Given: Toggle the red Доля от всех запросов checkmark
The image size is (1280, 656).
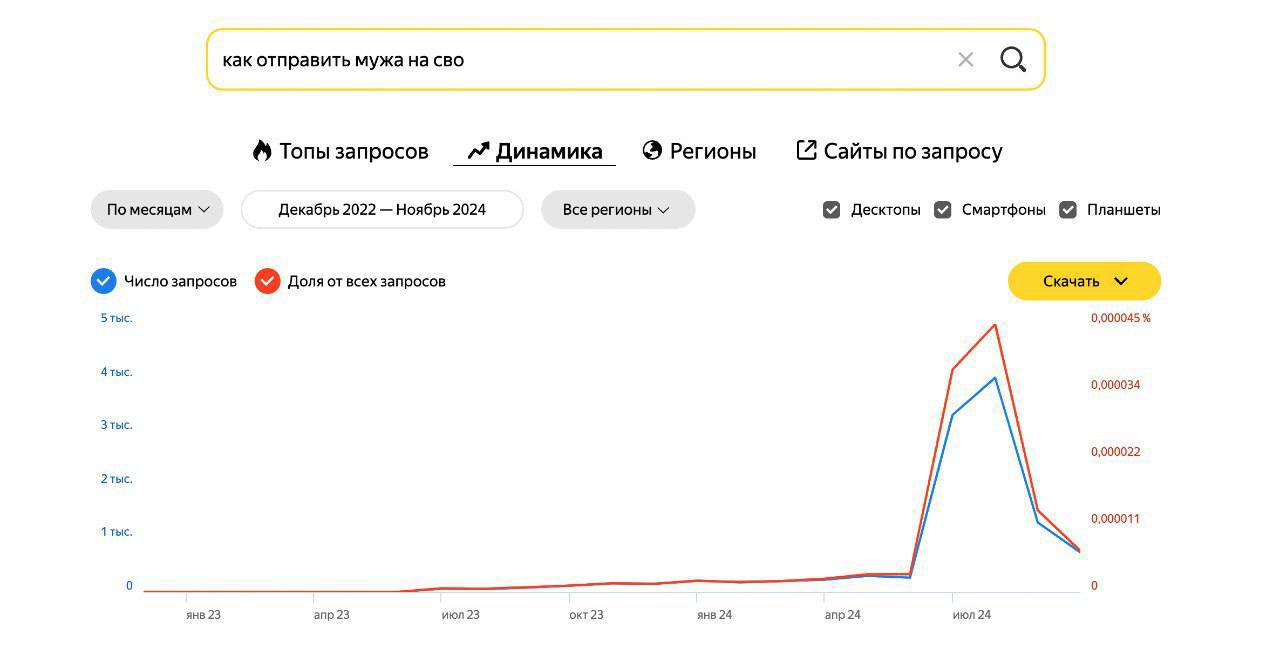Looking at the screenshot, I should 267,281.
